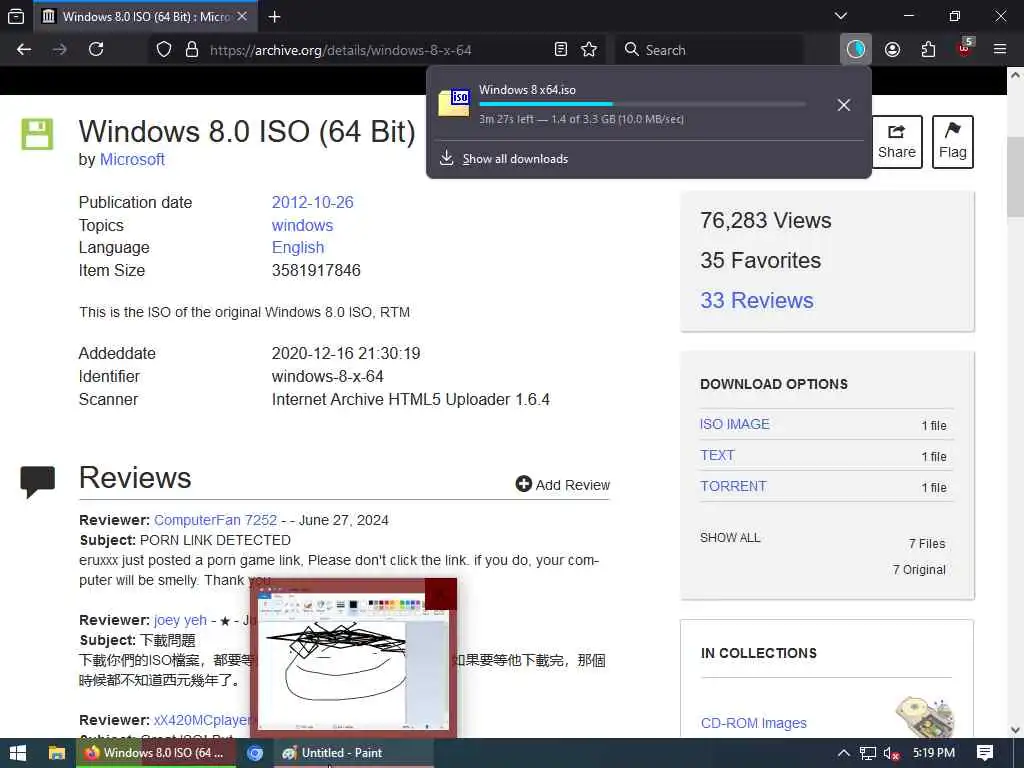Open the Action Center notifications icon
This screenshot has height=768, width=1024.
(x=985, y=753)
